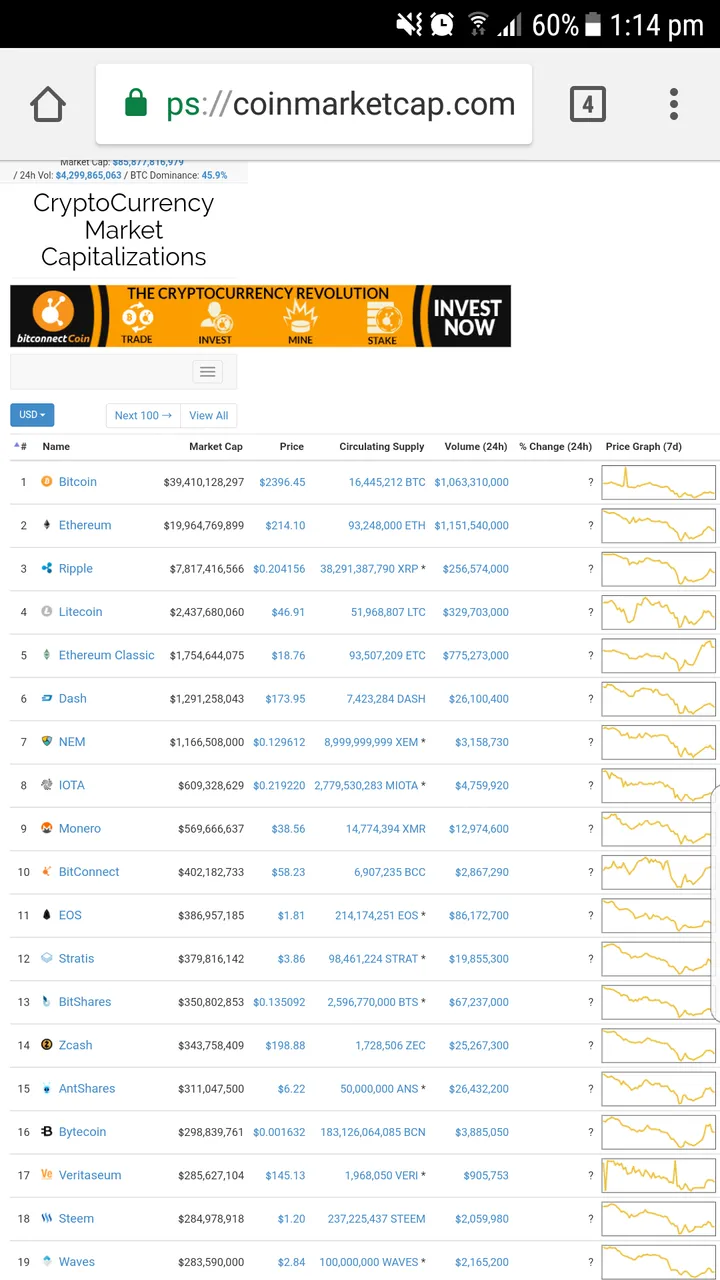
Task: Sort by % Change (24h) header
Action: tap(555, 446)
